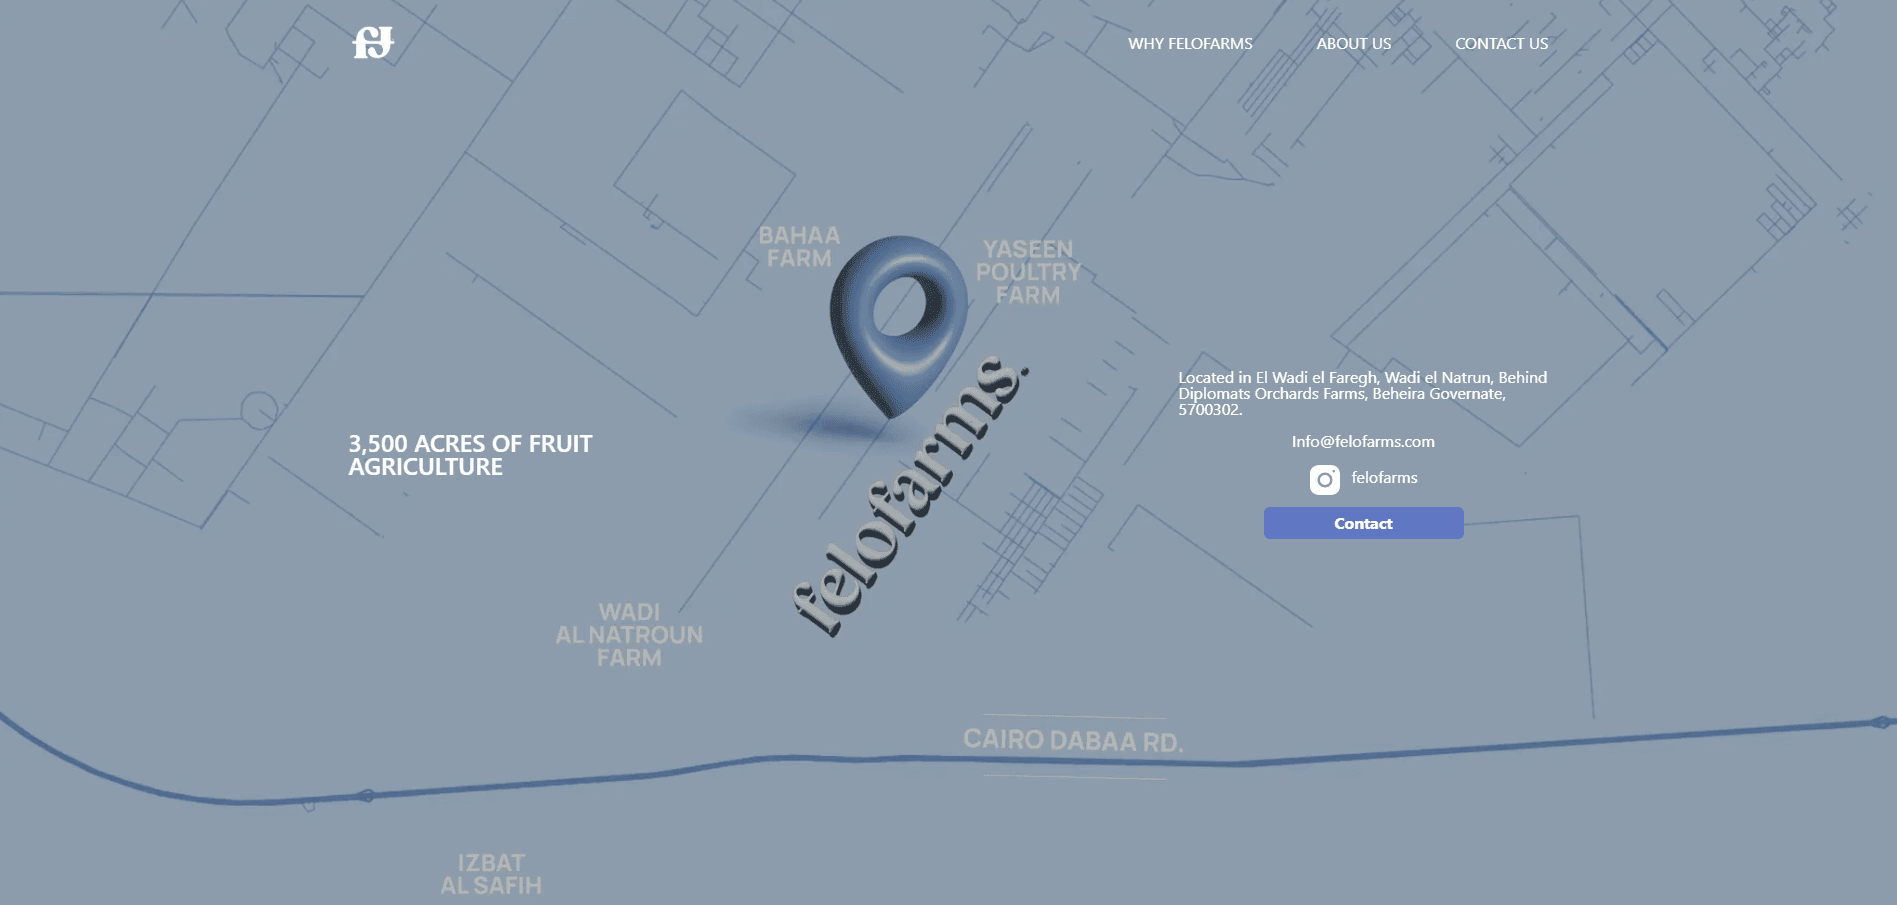
Task: Go to ABOUT US page
Action: [x=1354, y=44]
